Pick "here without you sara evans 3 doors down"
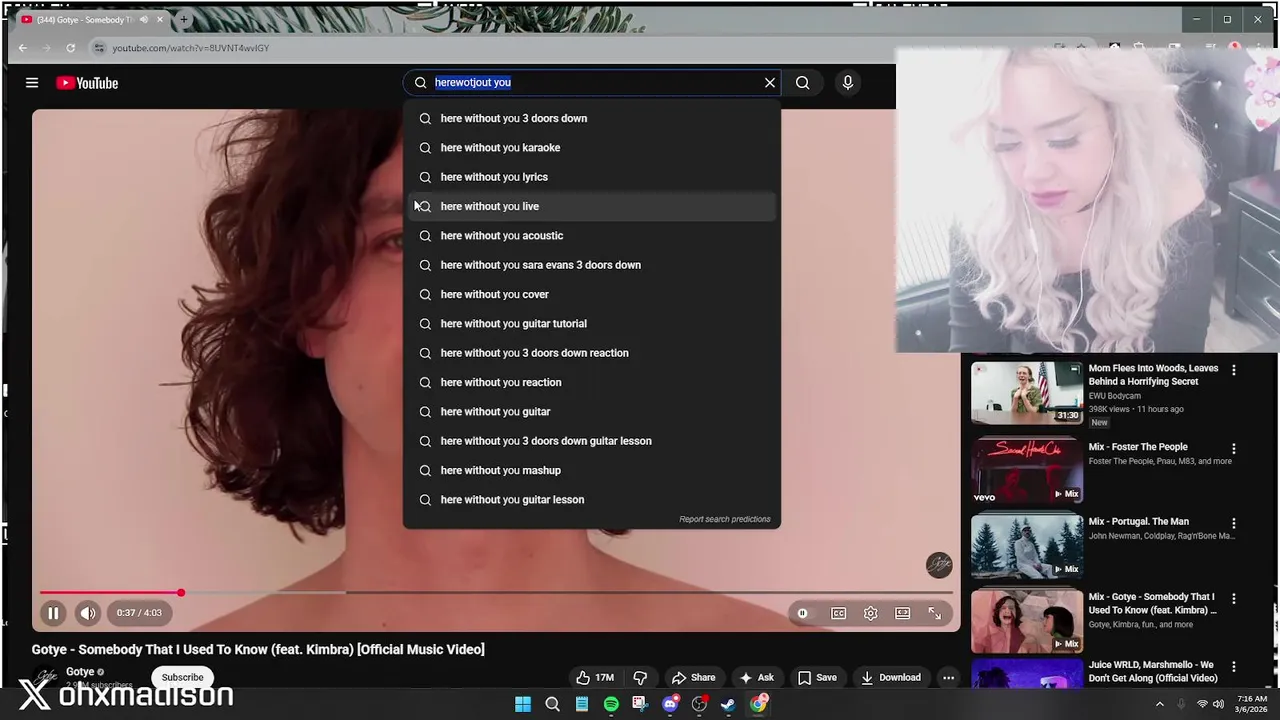The width and height of the screenshot is (1280, 720). point(591,265)
